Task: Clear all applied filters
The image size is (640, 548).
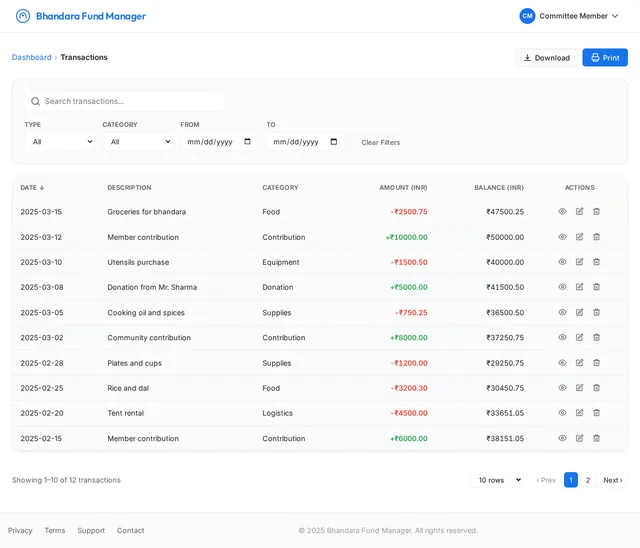Action: point(380,142)
